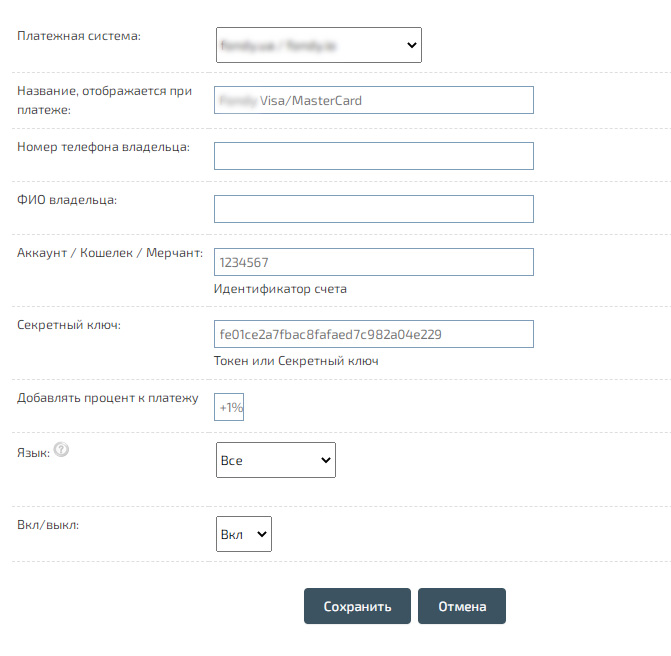The width and height of the screenshot is (671, 656).
Task: Click the Номер телефона владельца label text
Action: click(103, 147)
